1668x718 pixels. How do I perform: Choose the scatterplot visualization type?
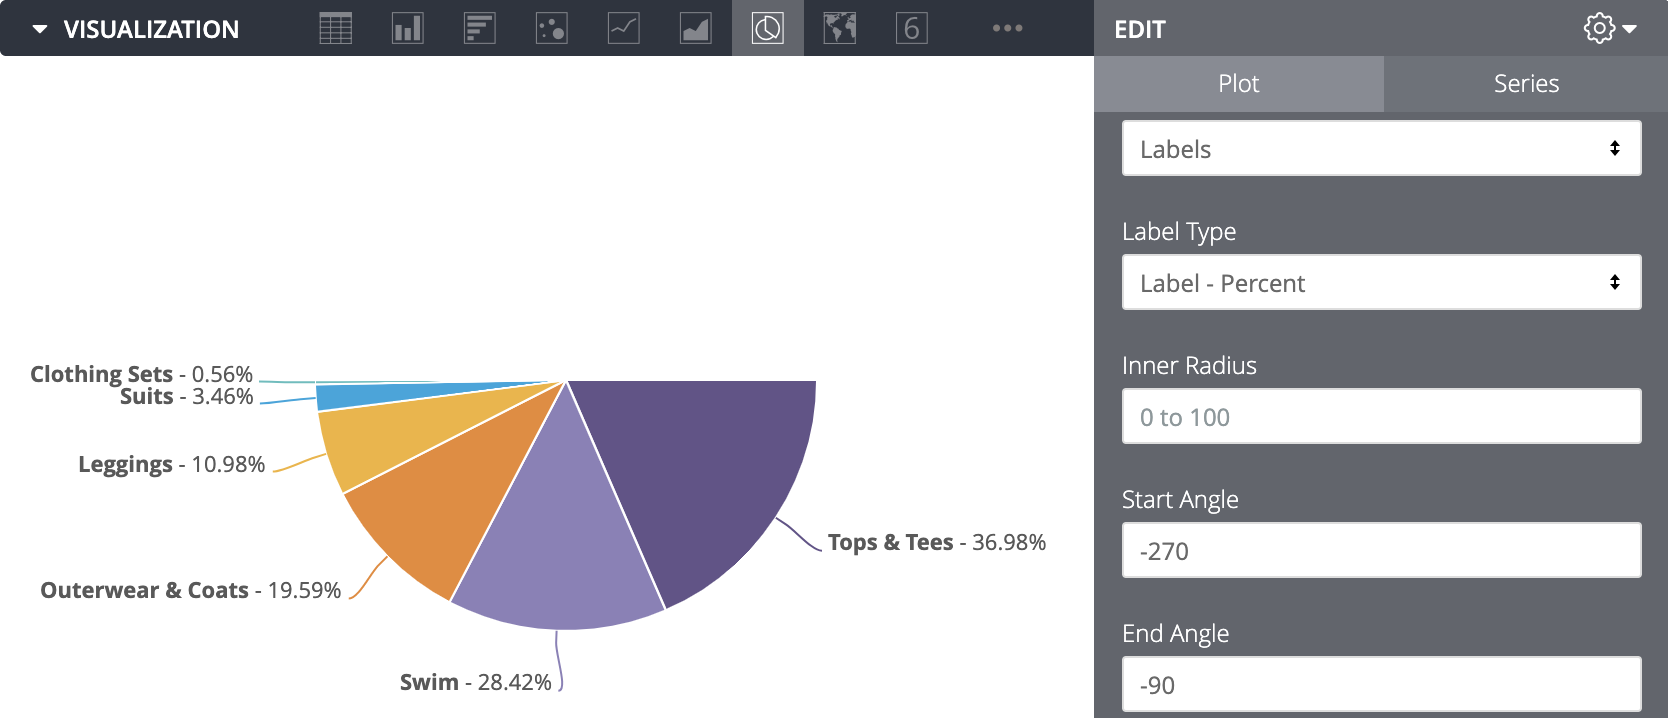[x=552, y=28]
